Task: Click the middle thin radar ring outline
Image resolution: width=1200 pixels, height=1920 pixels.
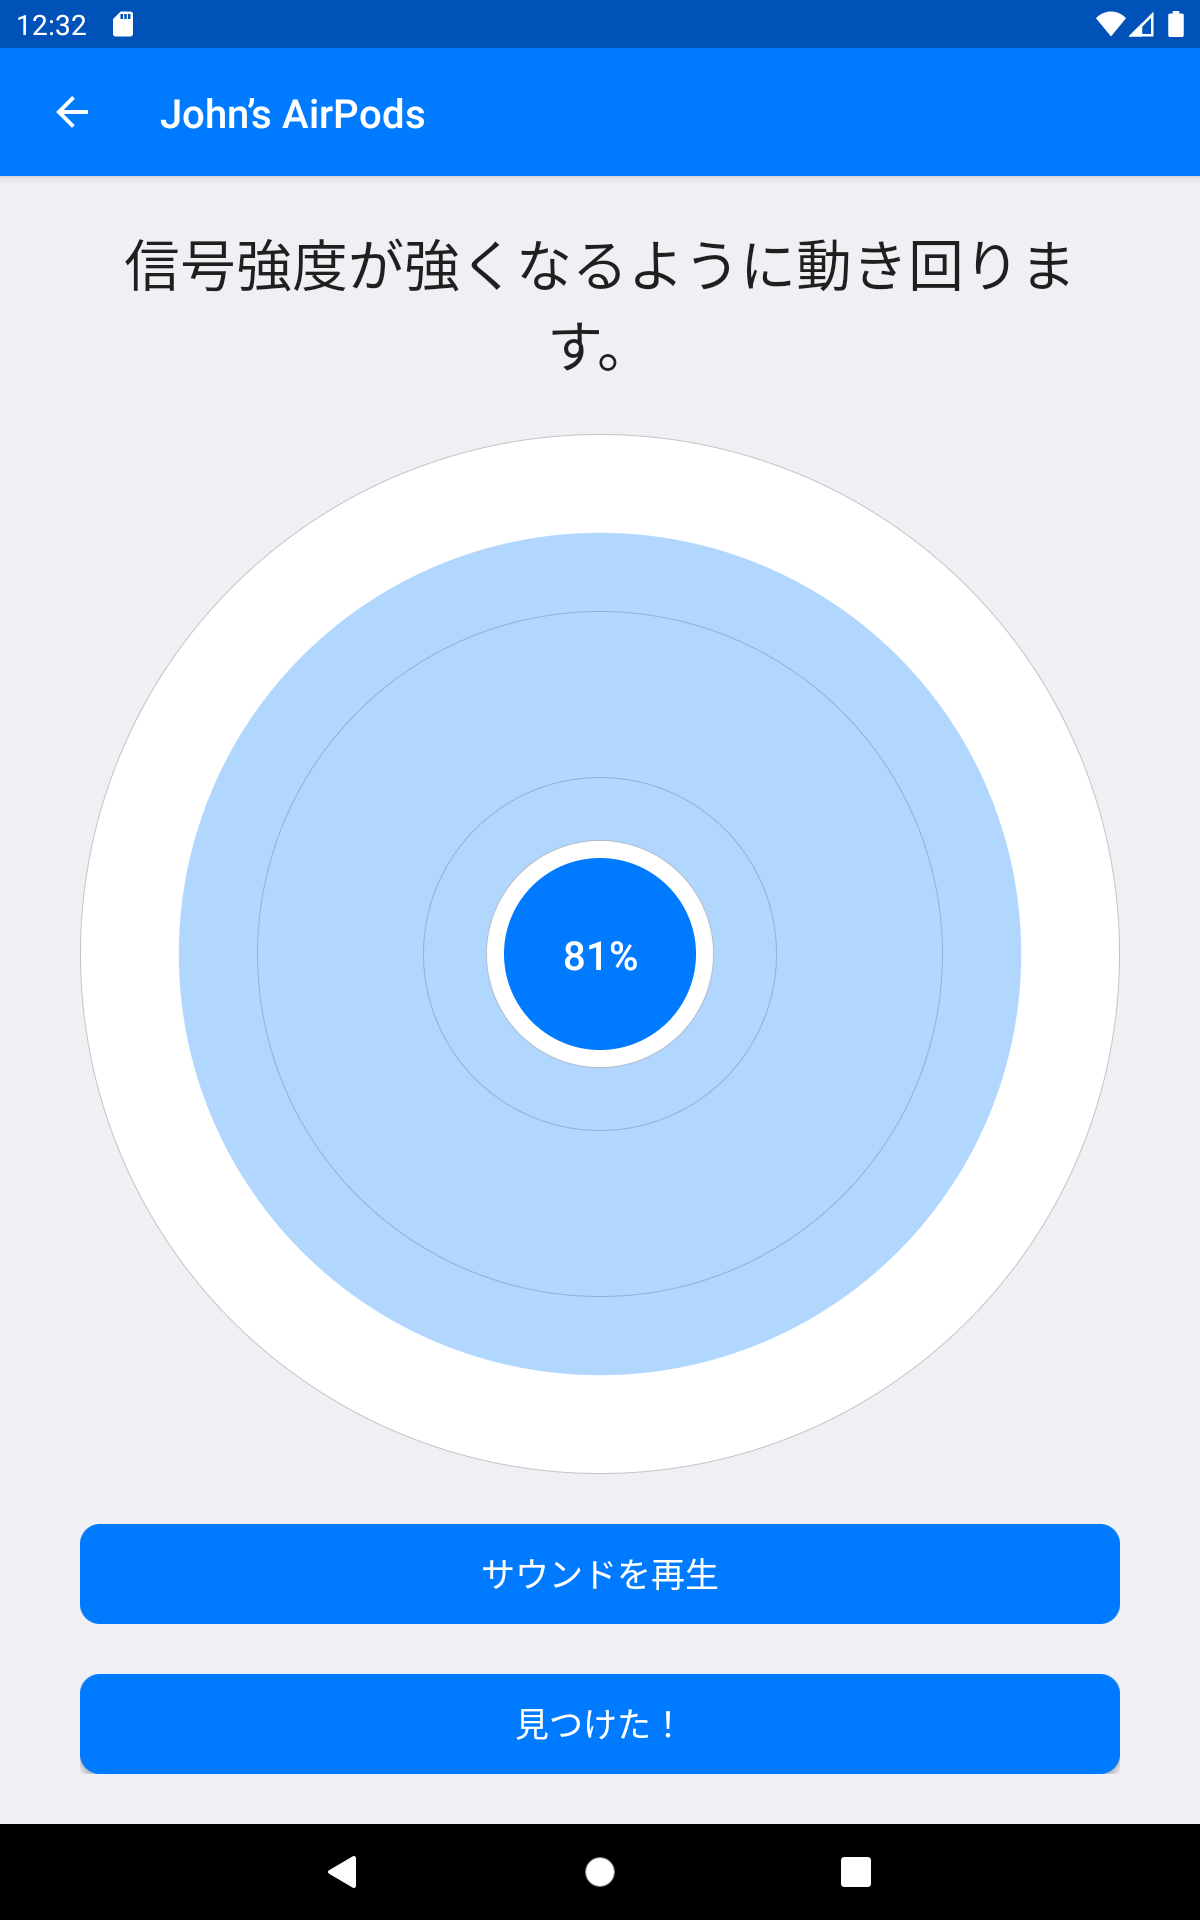Action: click(x=600, y=612)
